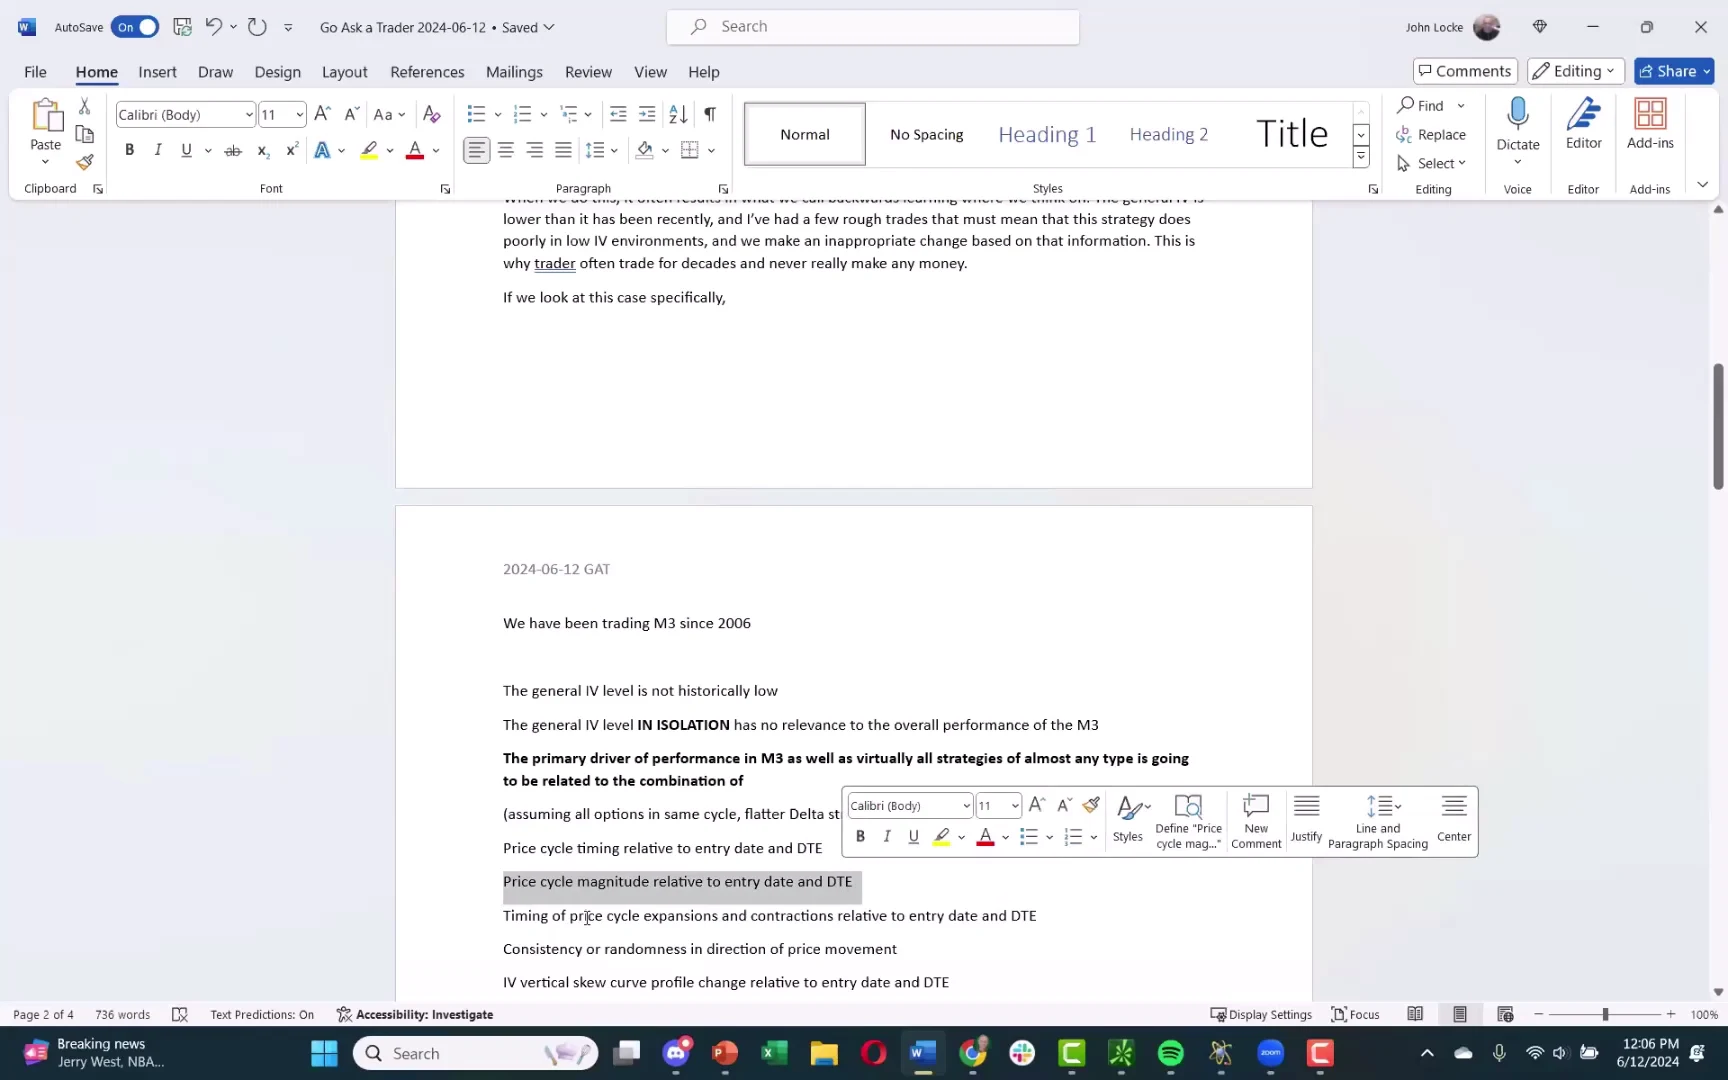Click the Redo icon in title bar
This screenshot has width=1728, height=1080.
pyautogui.click(x=257, y=27)
